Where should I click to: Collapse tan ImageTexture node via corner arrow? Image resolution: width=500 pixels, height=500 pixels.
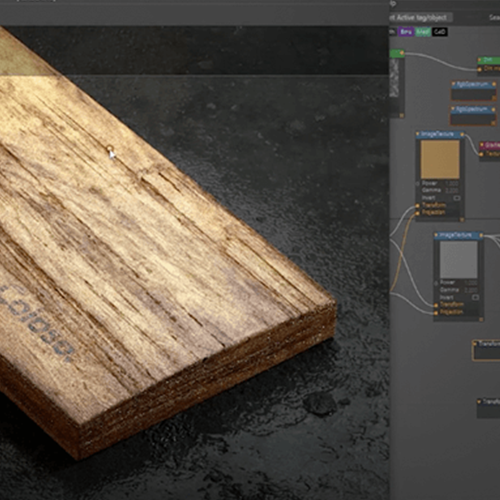pyautogui.click(x=462, y=220)
